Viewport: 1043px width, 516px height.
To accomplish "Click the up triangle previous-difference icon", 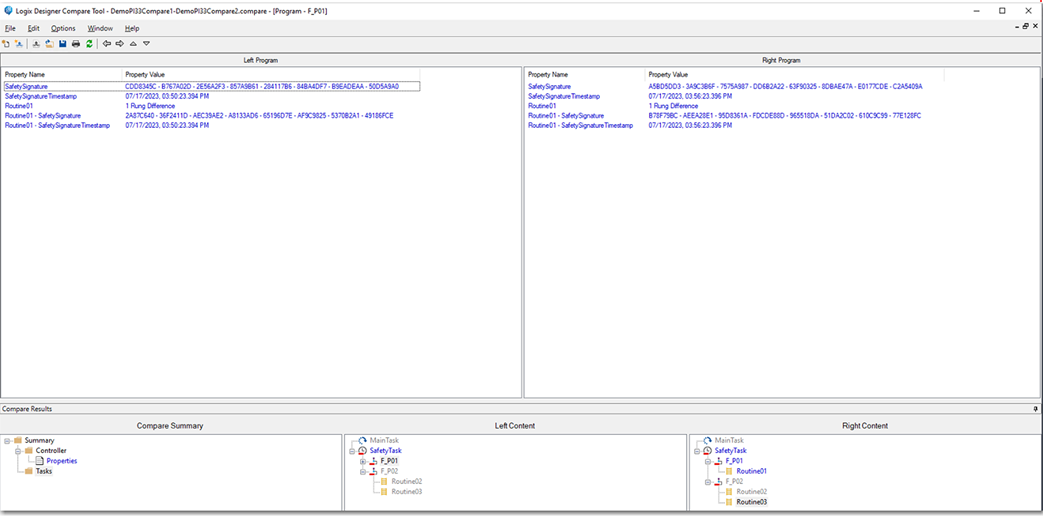I will click(x=133, y=44).
